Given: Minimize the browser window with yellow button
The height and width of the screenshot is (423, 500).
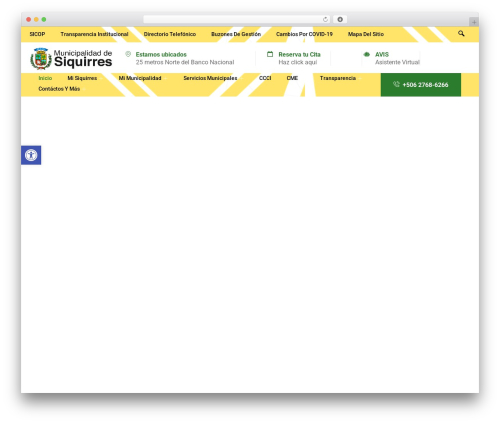Looking at the screenshot, I should pyautogui.click(x=36, y=19).
